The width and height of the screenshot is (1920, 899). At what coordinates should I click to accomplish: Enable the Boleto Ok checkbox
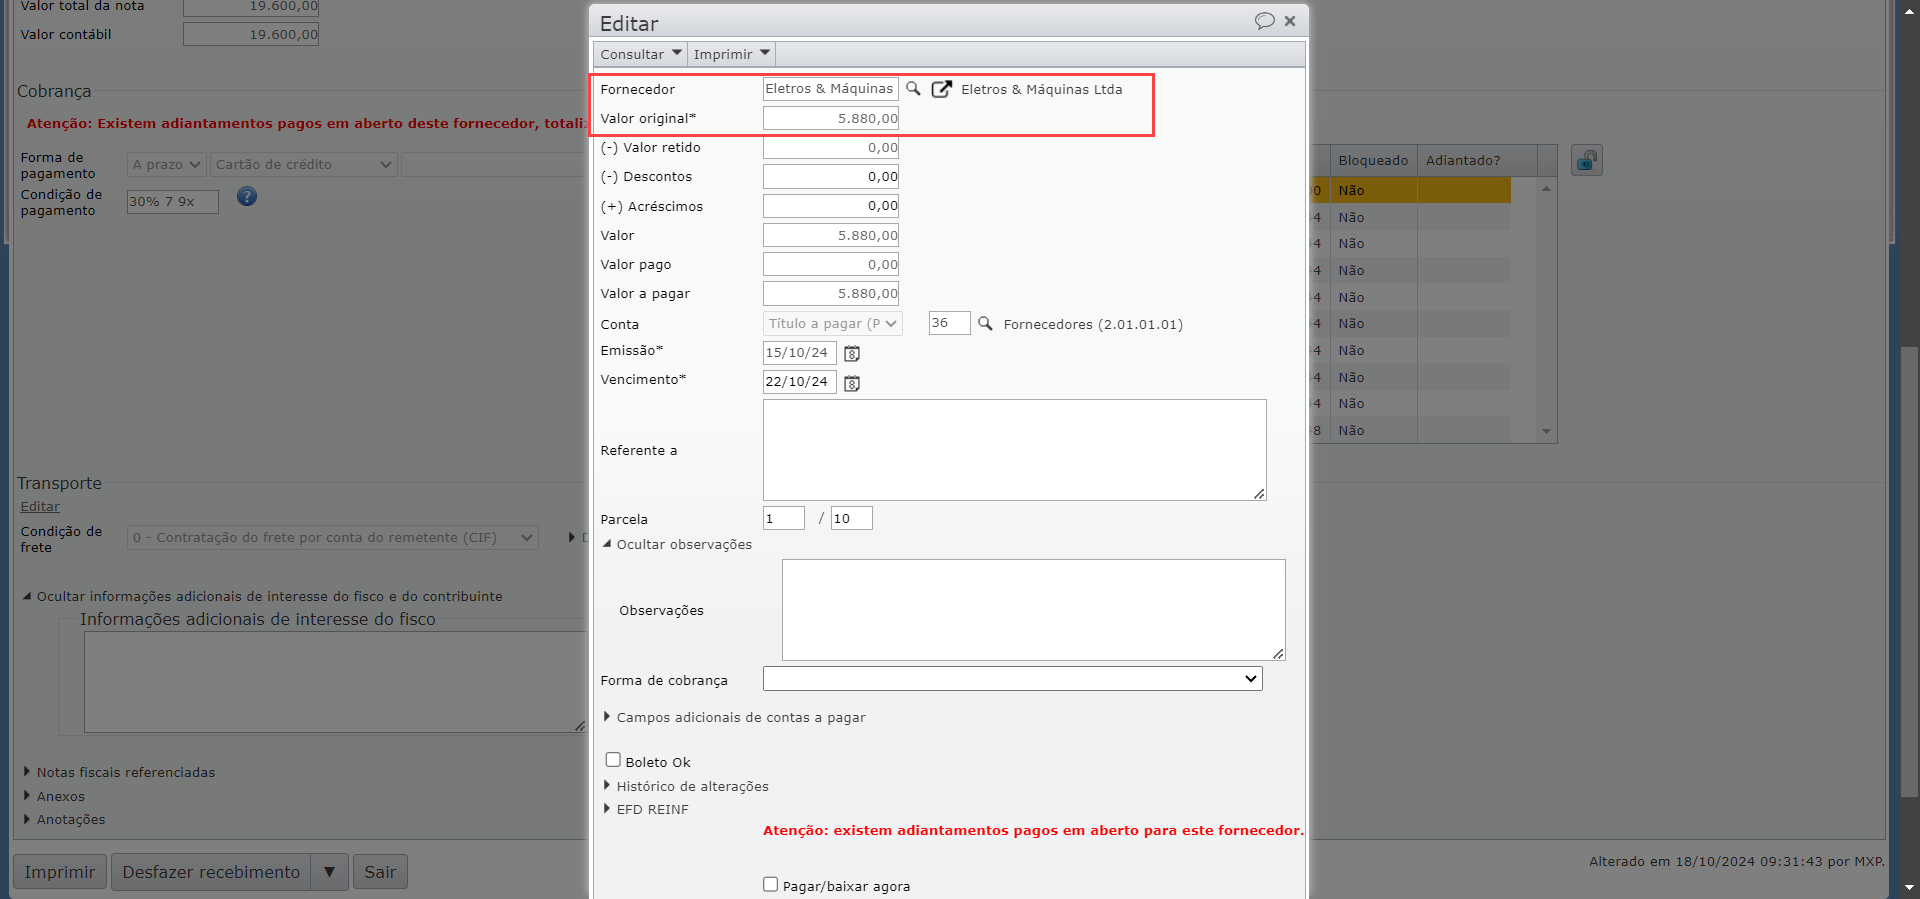click(x=613, y=760)
